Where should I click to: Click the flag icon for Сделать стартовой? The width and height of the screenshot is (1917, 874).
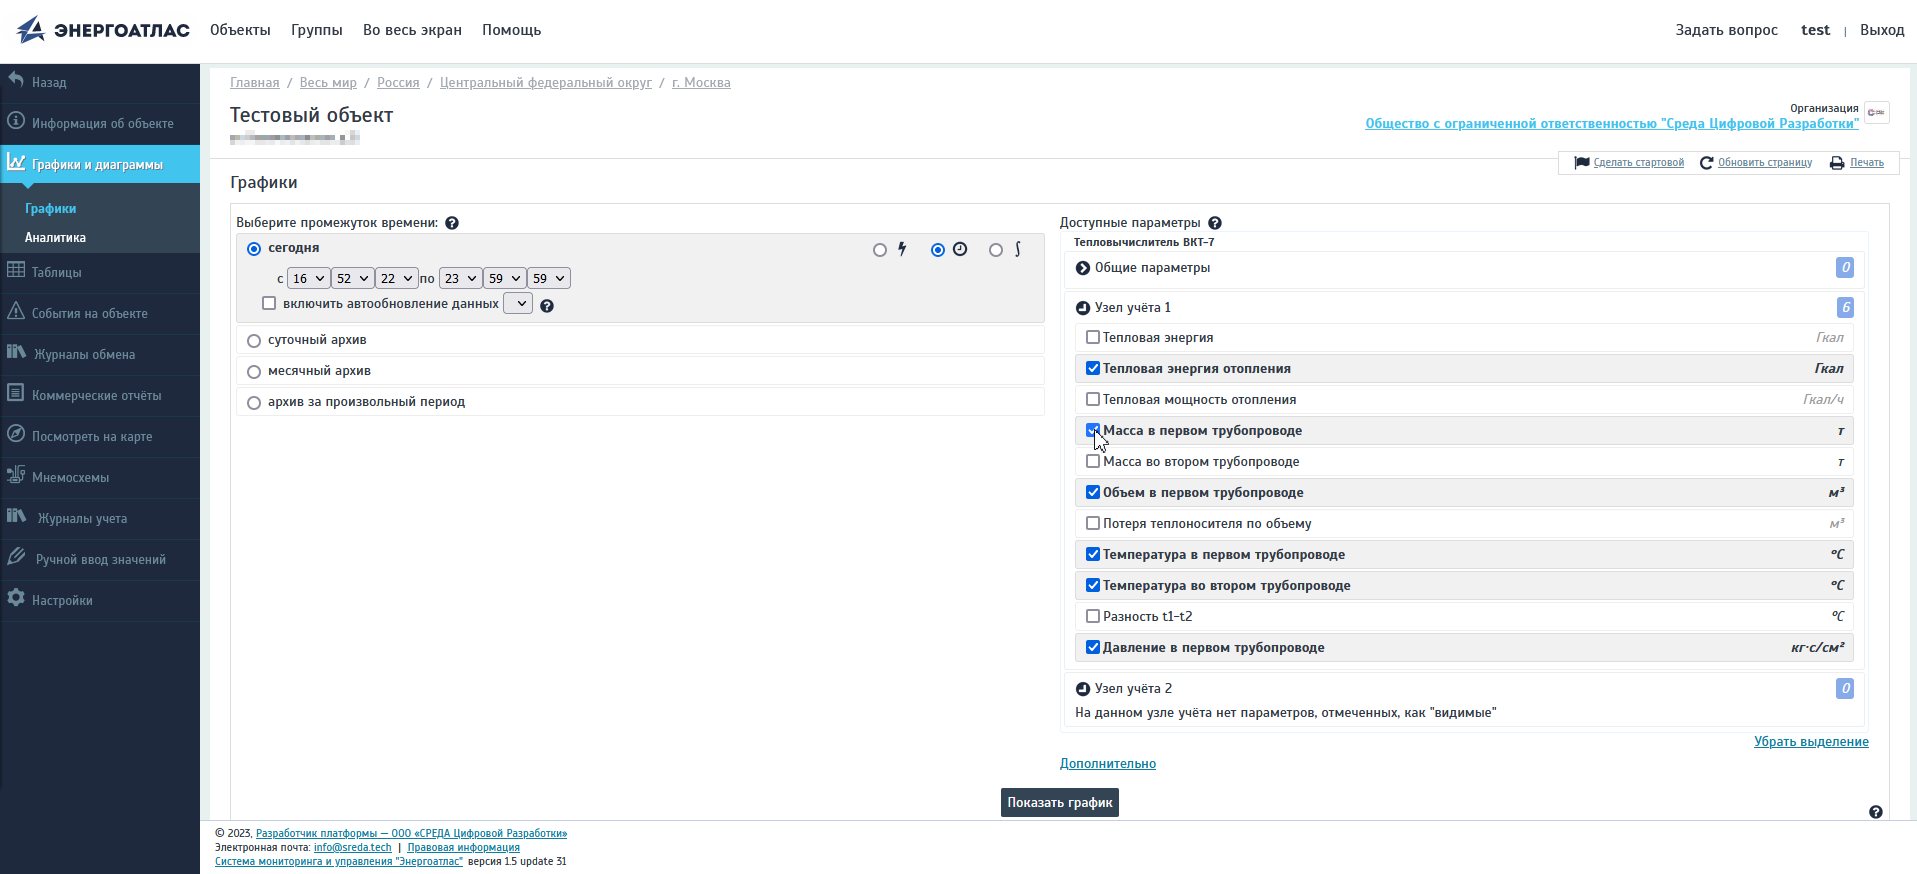click(x=1582, y=163)
